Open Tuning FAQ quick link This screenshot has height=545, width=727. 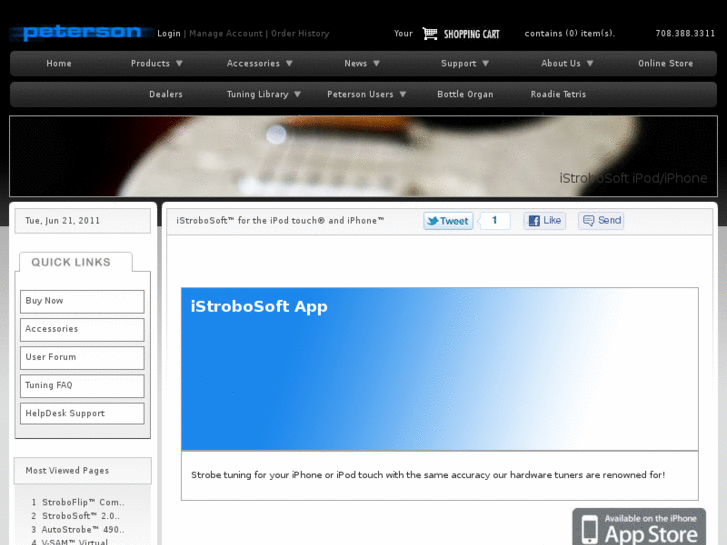[82, 386]
